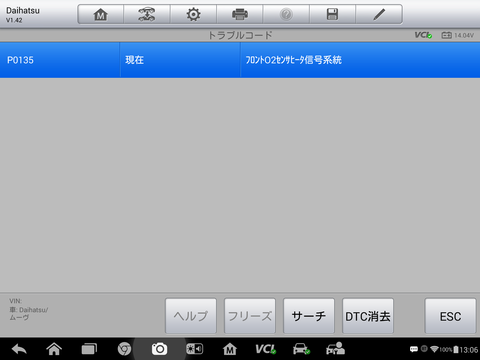Tap the トラブルコード screen title
The height and width of the screenshot is (360, 480).
coord(240,35)
